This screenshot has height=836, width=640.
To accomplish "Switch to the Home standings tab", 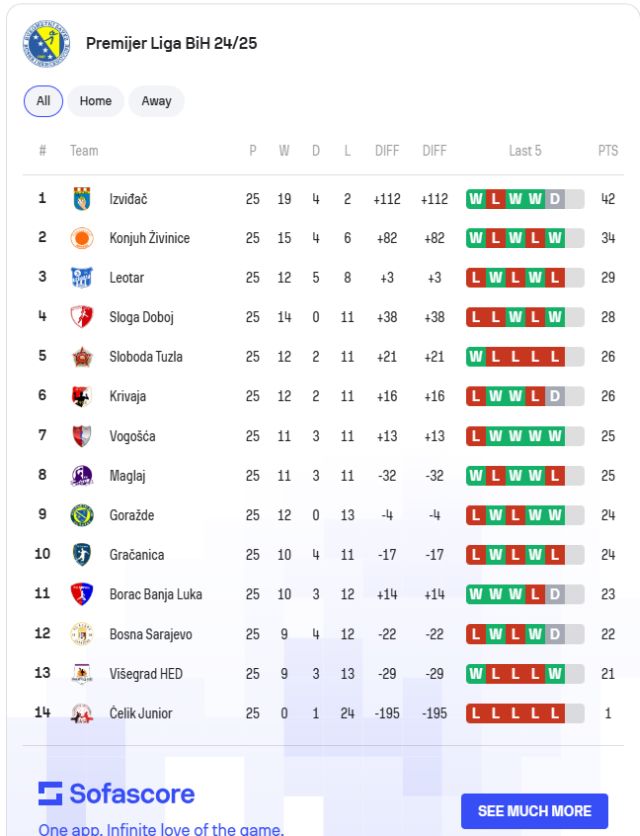I will (96, 101).
